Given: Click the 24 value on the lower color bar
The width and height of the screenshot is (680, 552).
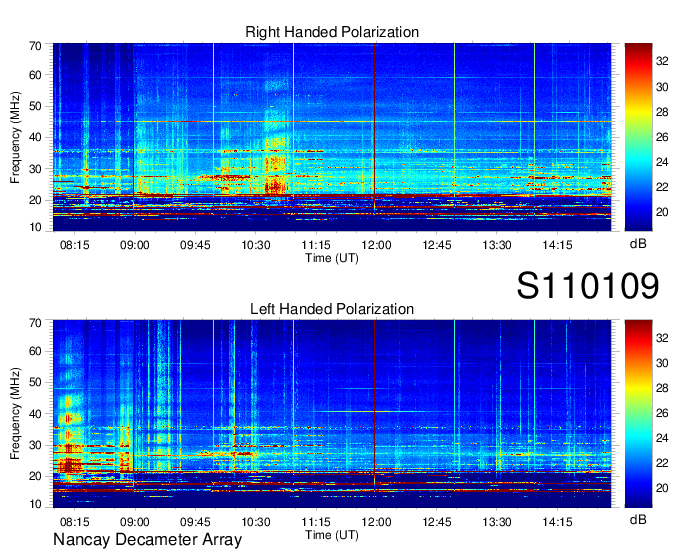Looking at the screenshot, I should click(x=662, y=438).
